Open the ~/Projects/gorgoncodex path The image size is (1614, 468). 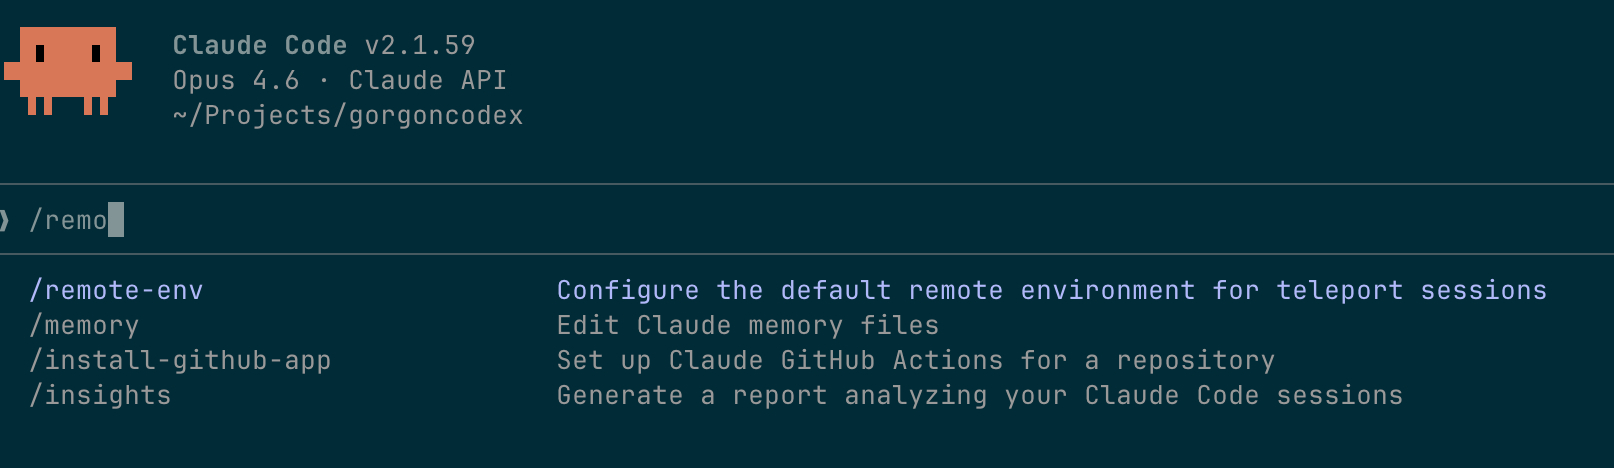click(x=348, y=116)
